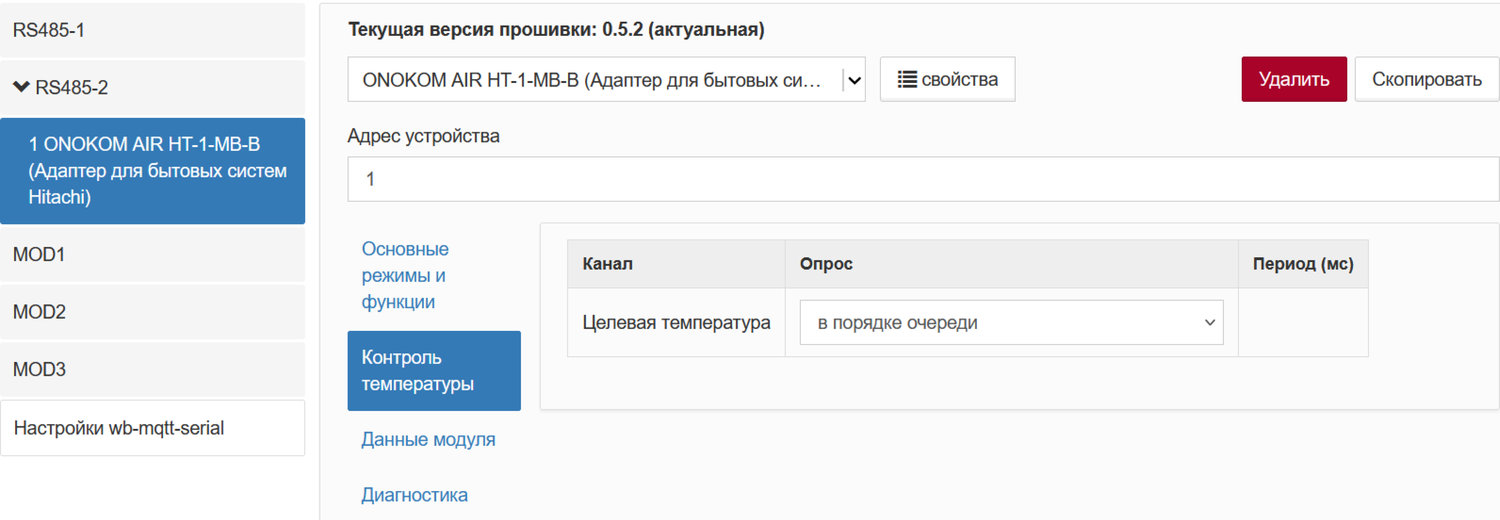Click the Период (мс) column header
1500x520 pixels.
1303,264
